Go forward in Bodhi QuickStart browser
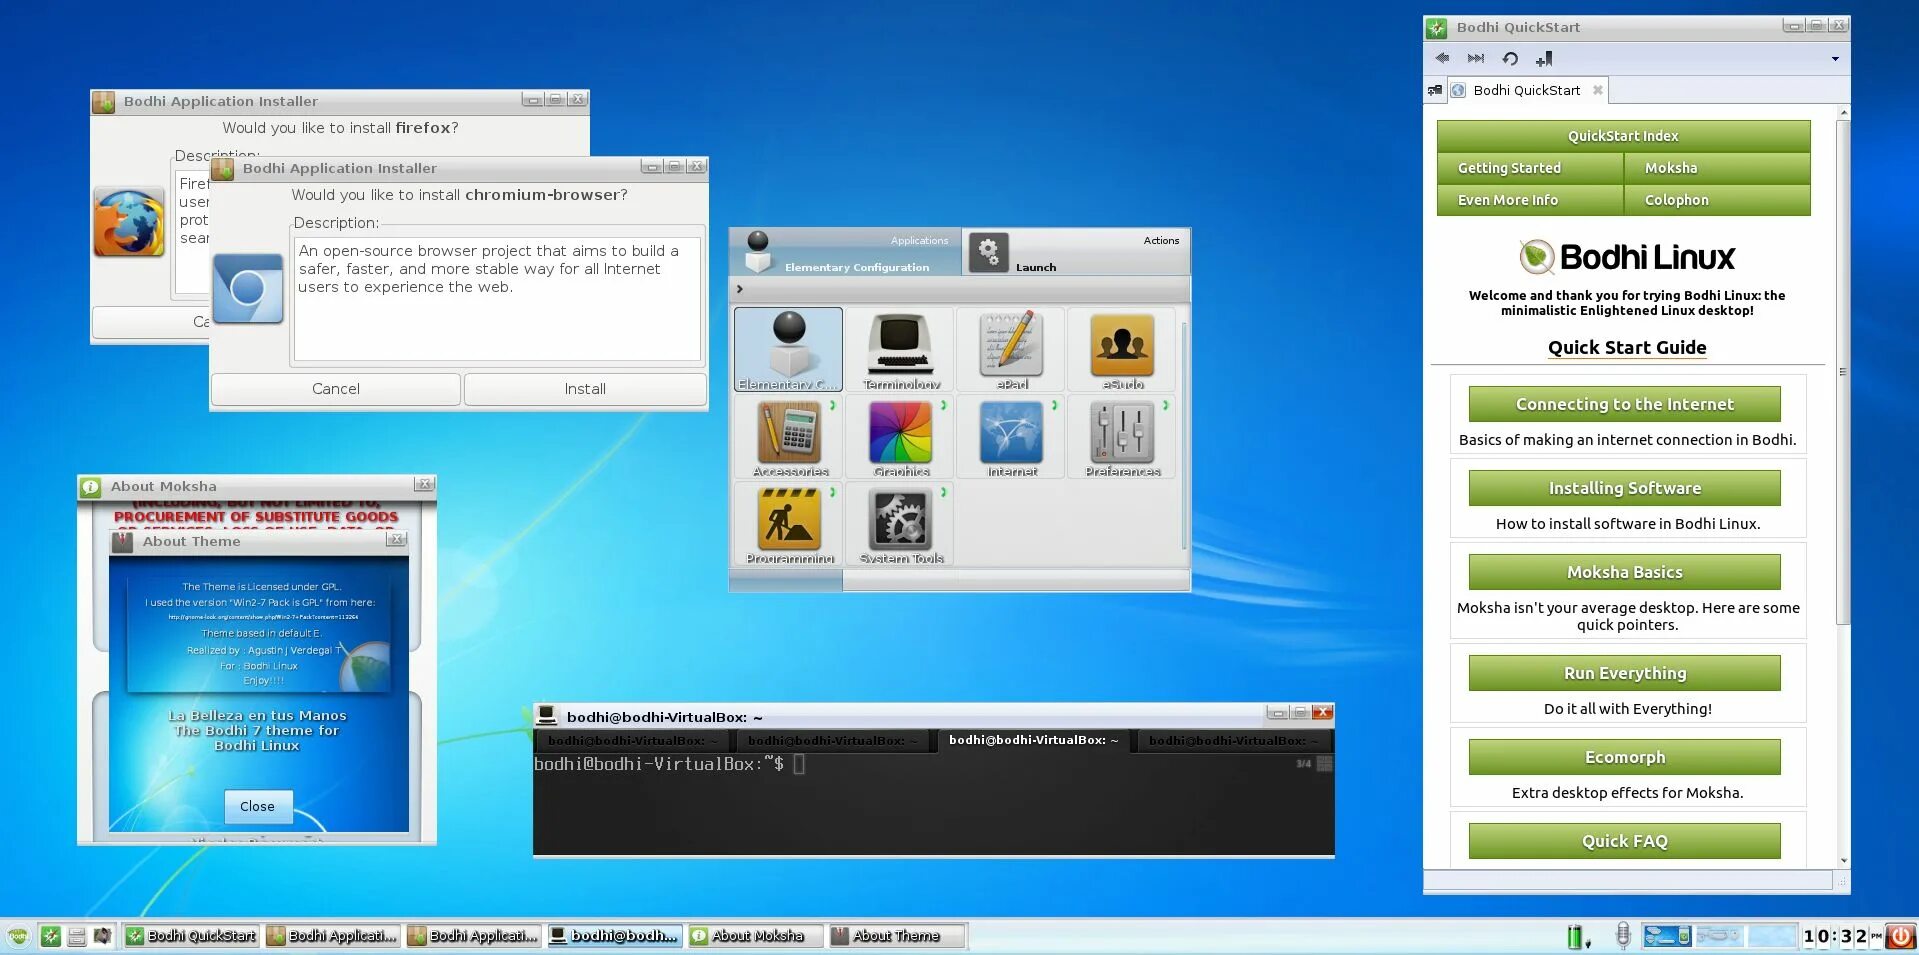The width and height of the screenshot is (1919, 955). pos(1476,58)
